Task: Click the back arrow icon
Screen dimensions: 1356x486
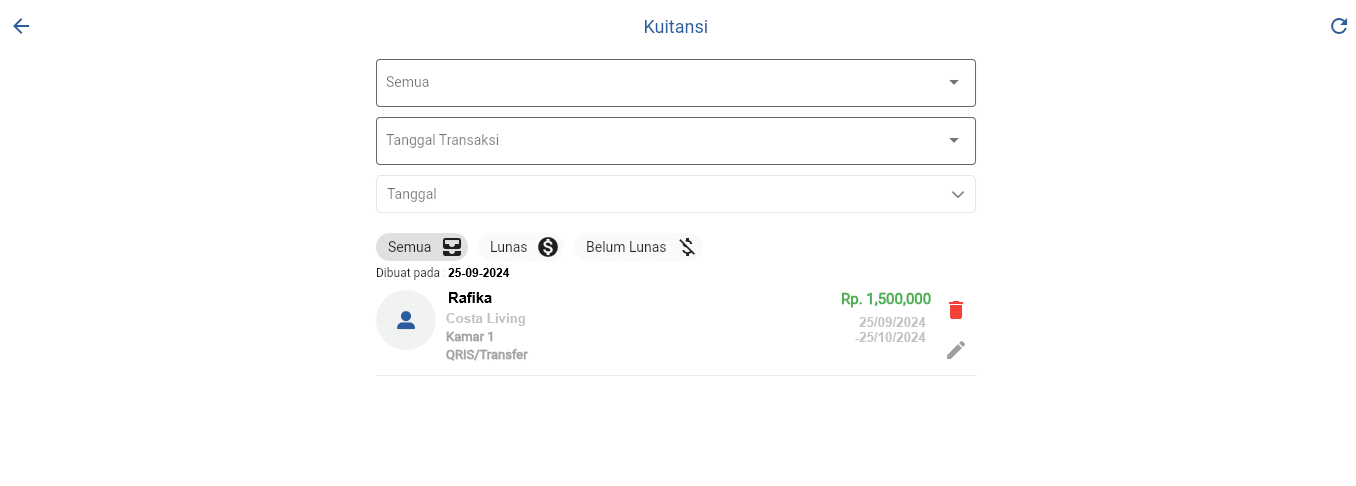Action: (x=21, y=26)
